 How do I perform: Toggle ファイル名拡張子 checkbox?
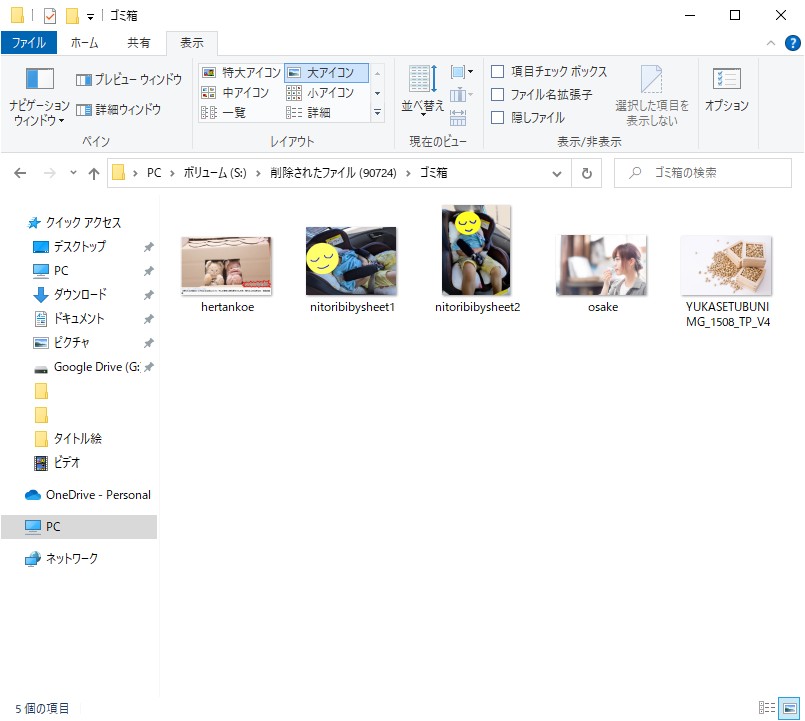(497, 95)
